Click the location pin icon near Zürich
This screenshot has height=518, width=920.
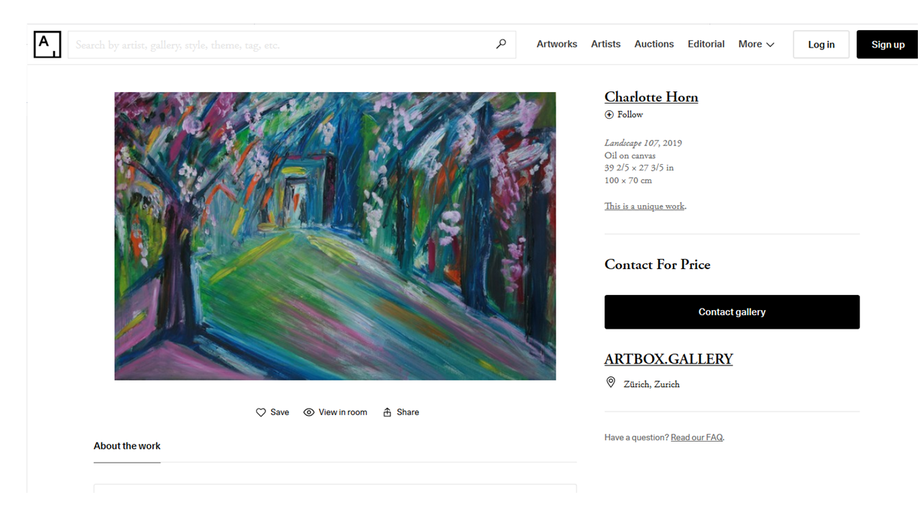coord(611,382)
